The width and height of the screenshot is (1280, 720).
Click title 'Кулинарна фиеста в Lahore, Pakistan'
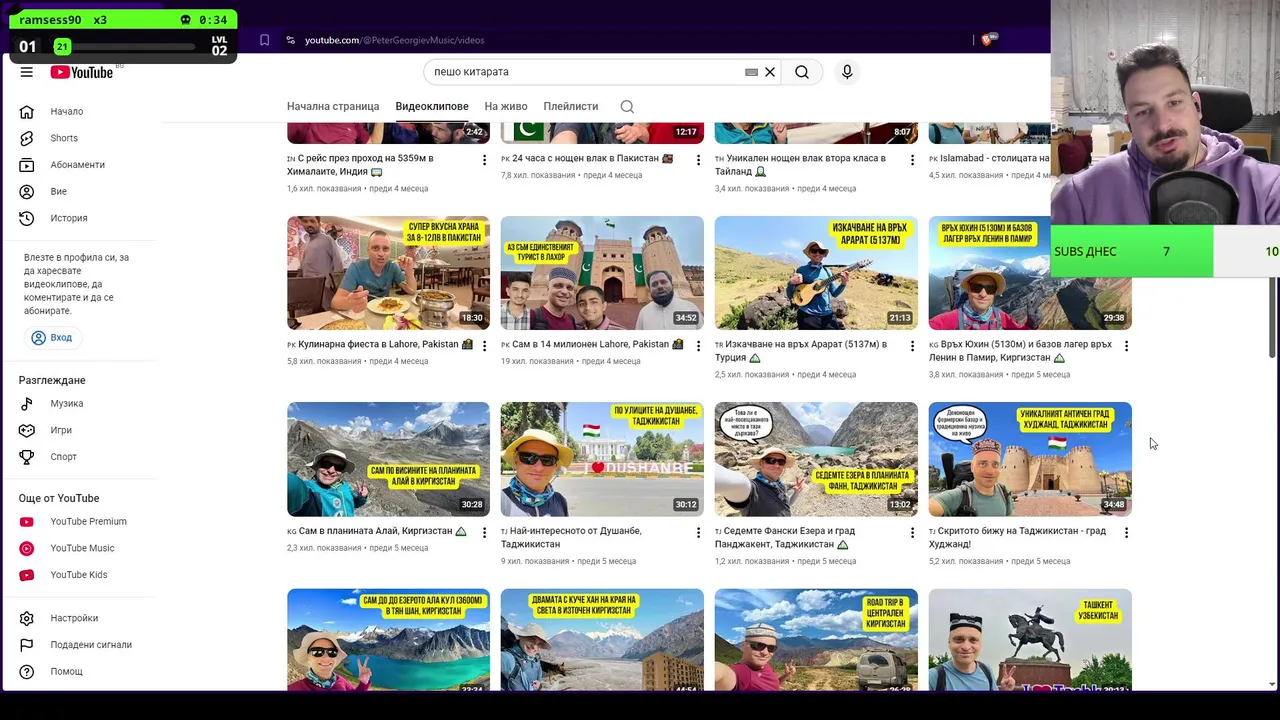pyautogui.click(x=378, y=344)
